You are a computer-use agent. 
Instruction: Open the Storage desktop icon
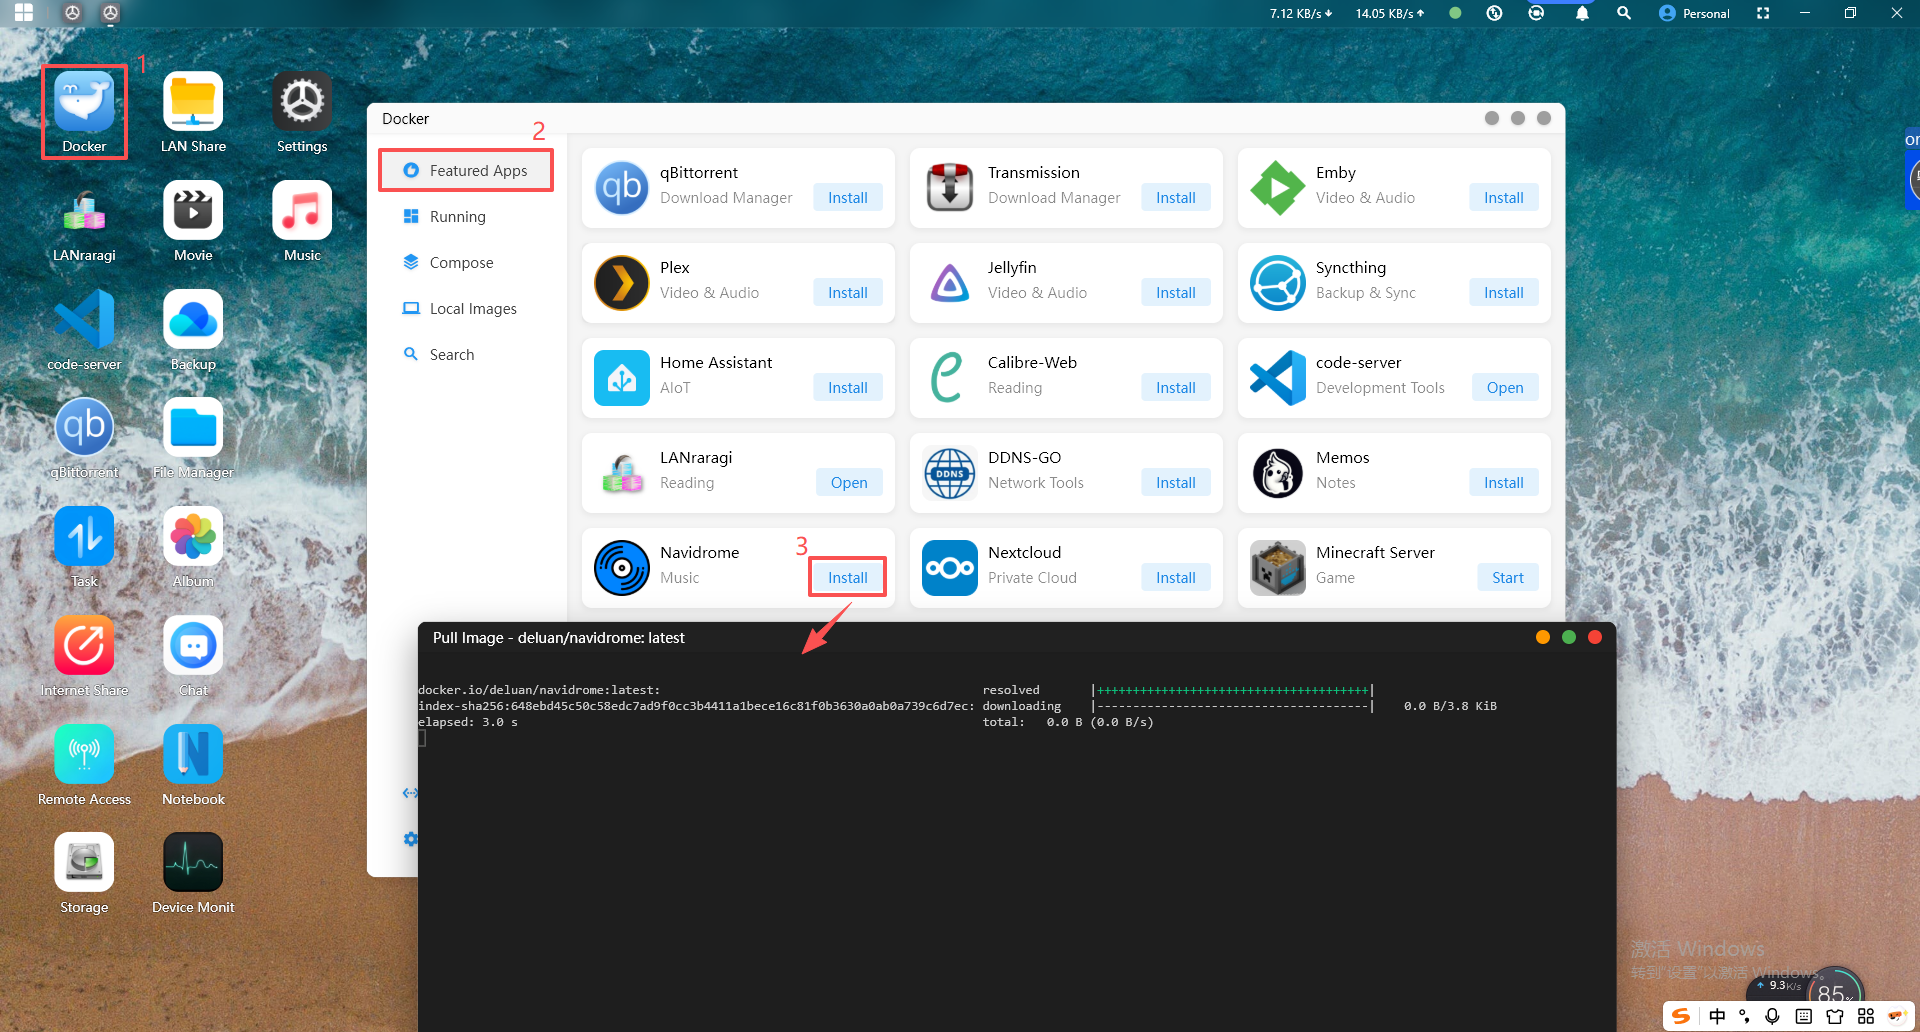(84, 863)
